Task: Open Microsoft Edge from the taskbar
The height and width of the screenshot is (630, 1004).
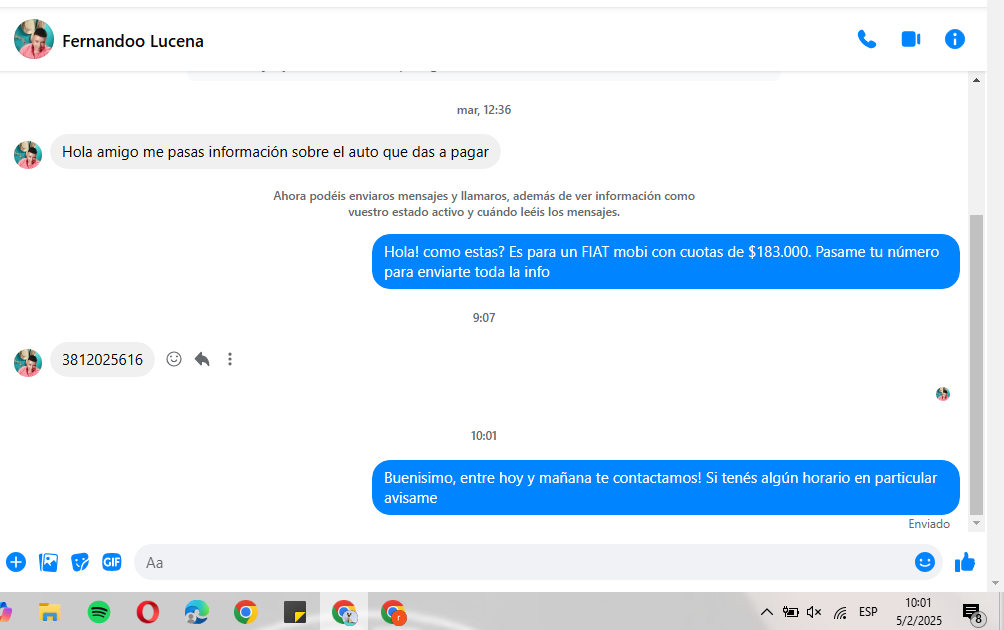Action: point(197,613)
